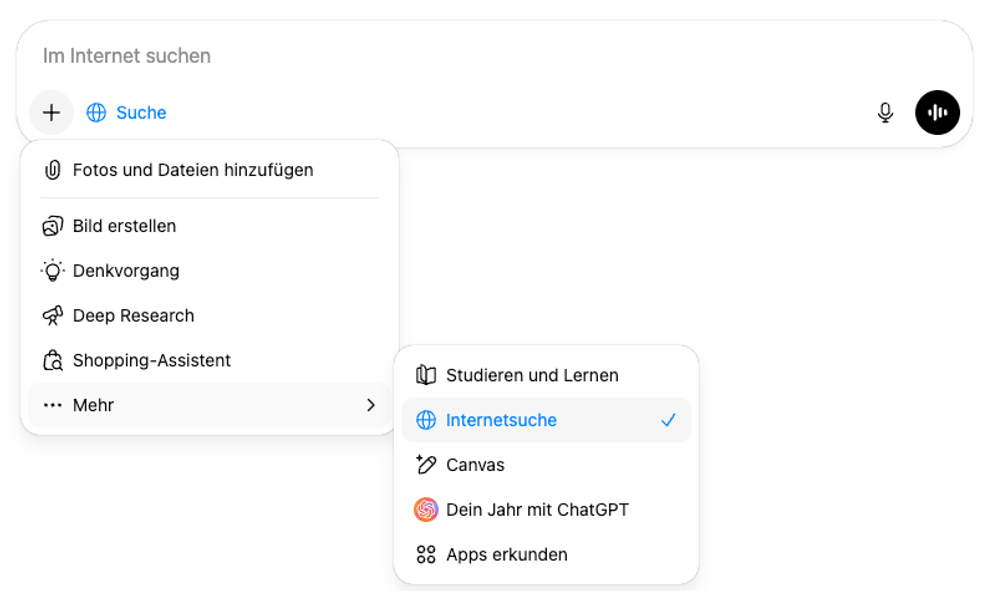The height and width of the screenshot is (591, 992).
Task: Enable the Suche web search mode
Action: pos(126,112)
